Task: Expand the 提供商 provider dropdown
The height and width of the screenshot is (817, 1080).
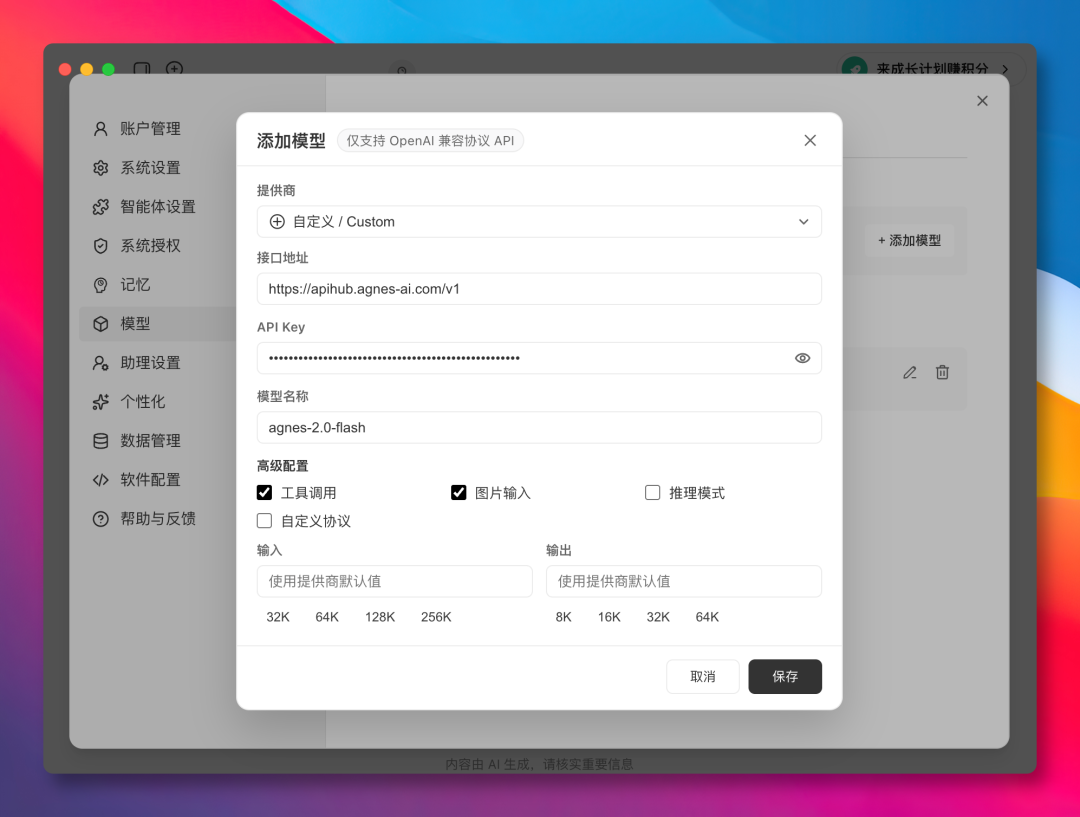Action: 539,222
